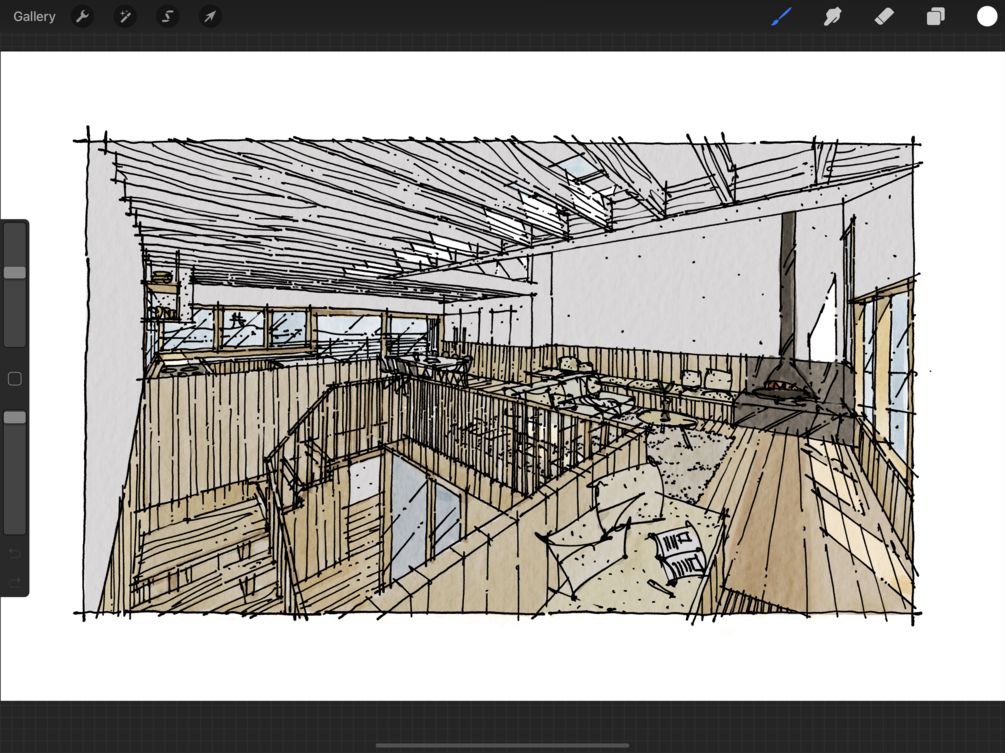Tap the sidebar modify square button

tap(15, 379)
